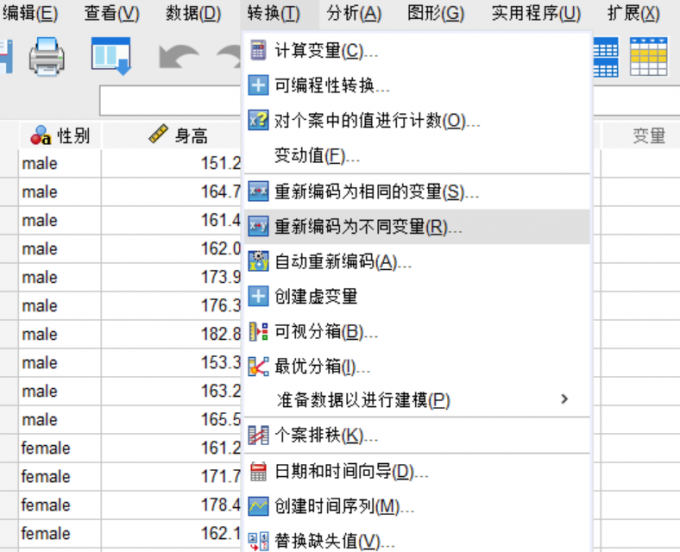Choose 重新编码为不同变量(R)...
This screenshot has height=552, width=680.
pos(417,226)
